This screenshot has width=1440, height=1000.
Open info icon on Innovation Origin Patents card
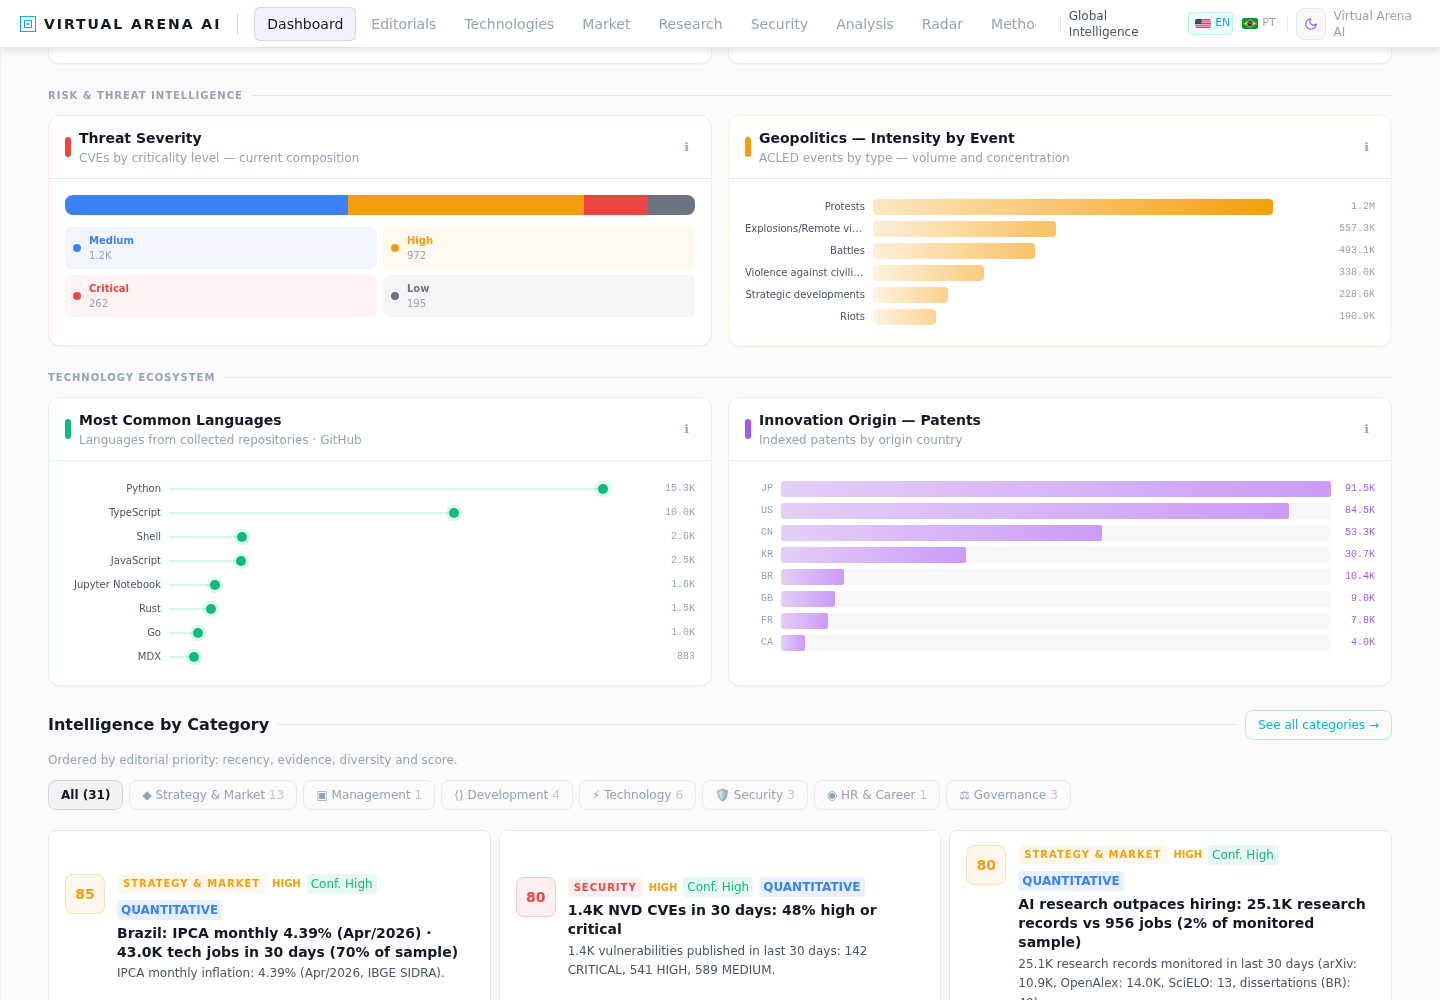[x=1366, y=429]
